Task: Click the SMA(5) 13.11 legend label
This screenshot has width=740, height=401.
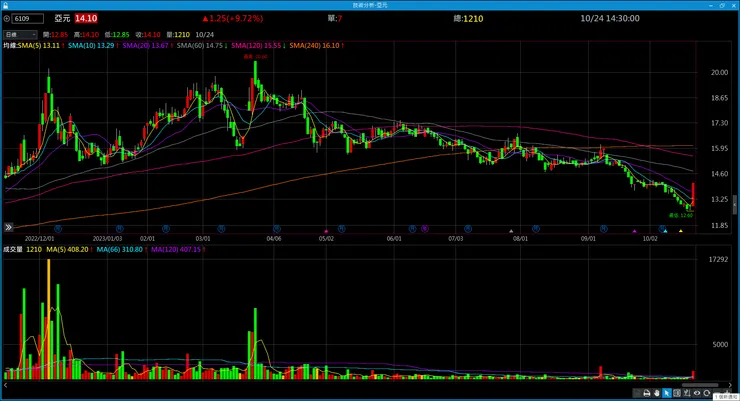Action: tap(40, 45)
